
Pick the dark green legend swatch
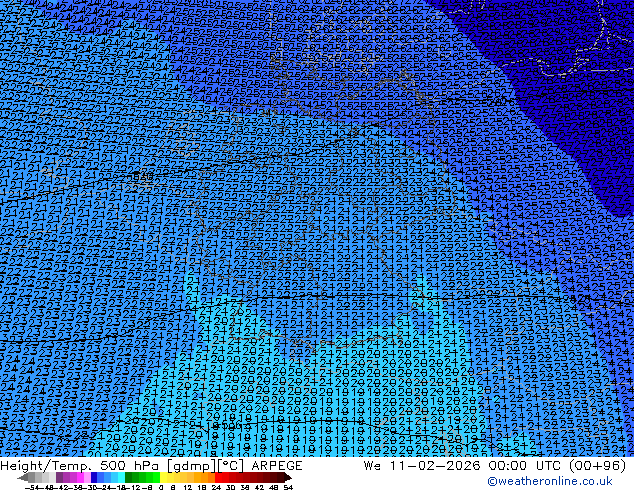[x=128, y=477]
